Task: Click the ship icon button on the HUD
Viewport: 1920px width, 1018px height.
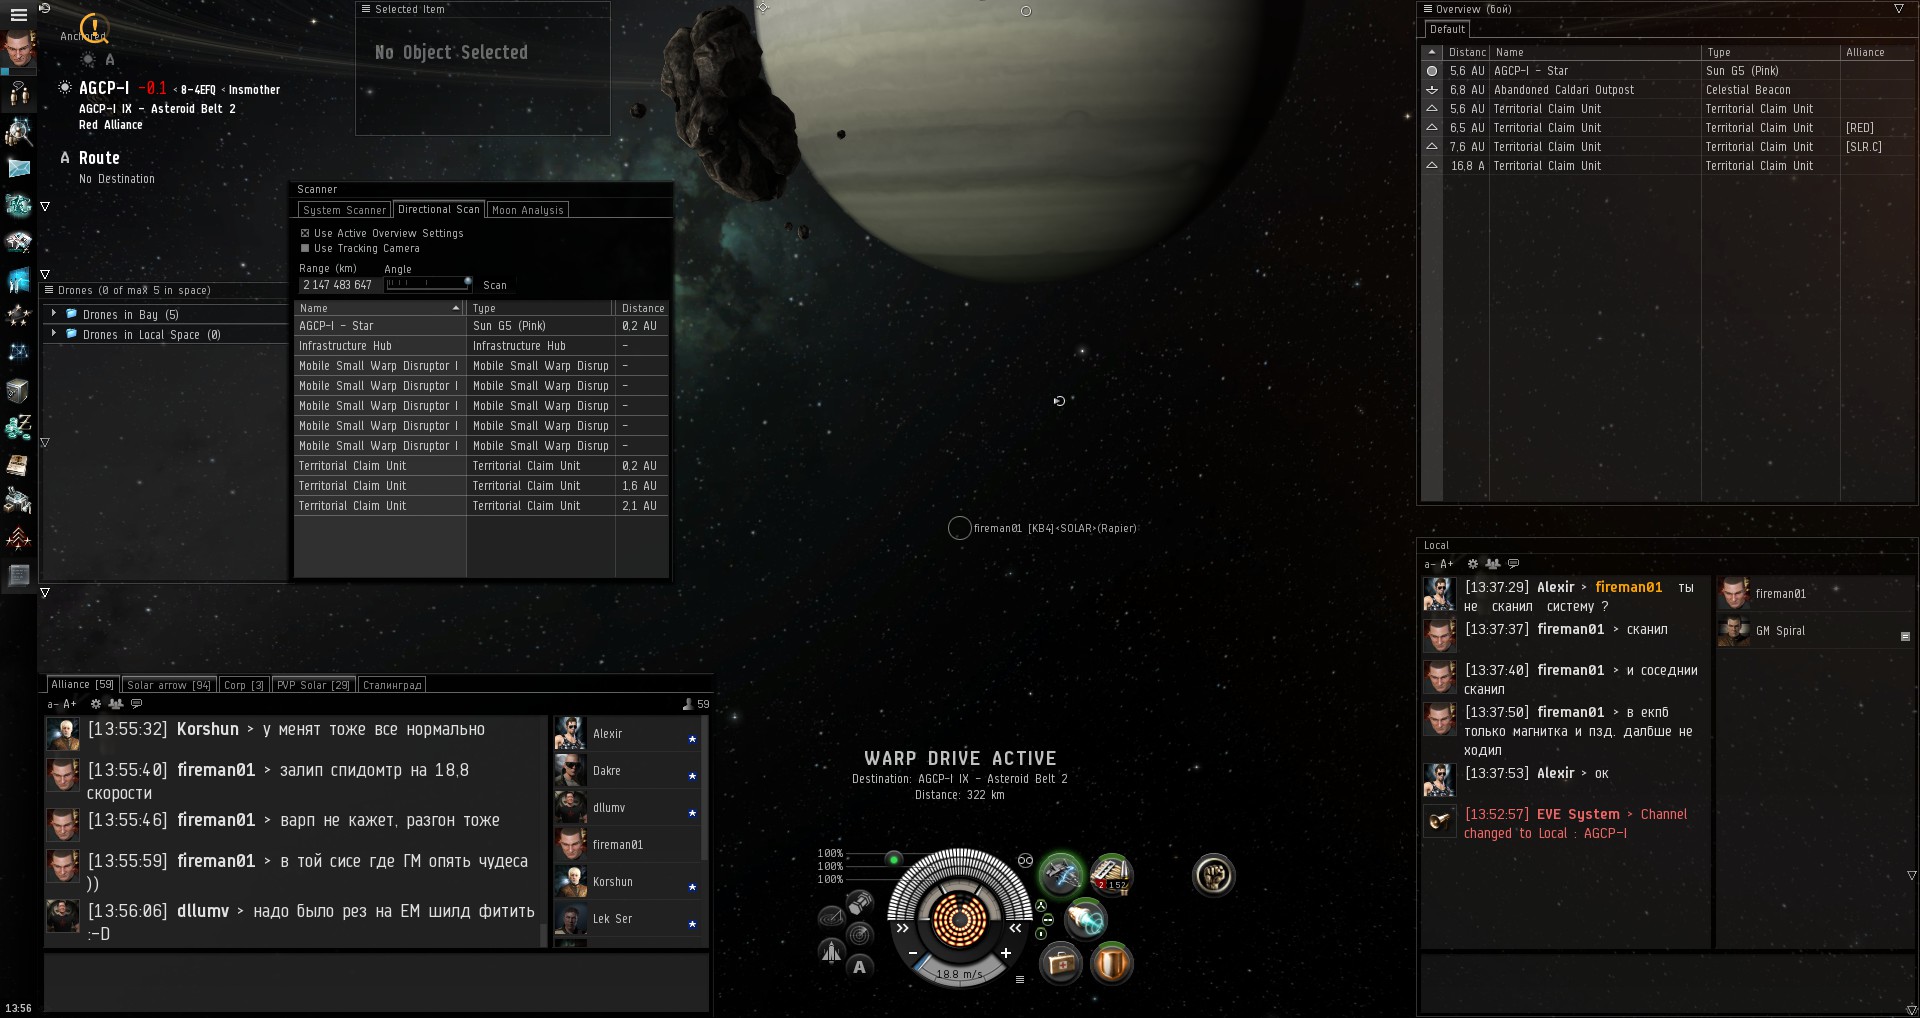Action: (x=831, y=950)
